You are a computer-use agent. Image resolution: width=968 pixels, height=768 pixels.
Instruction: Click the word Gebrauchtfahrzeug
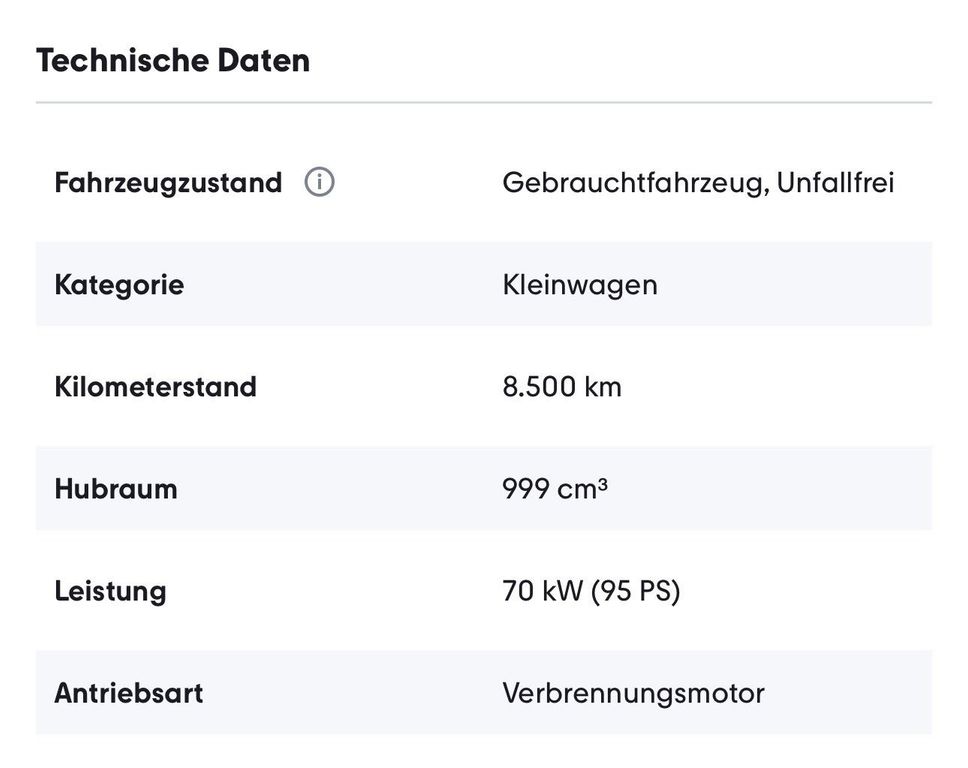coord(633,183)
